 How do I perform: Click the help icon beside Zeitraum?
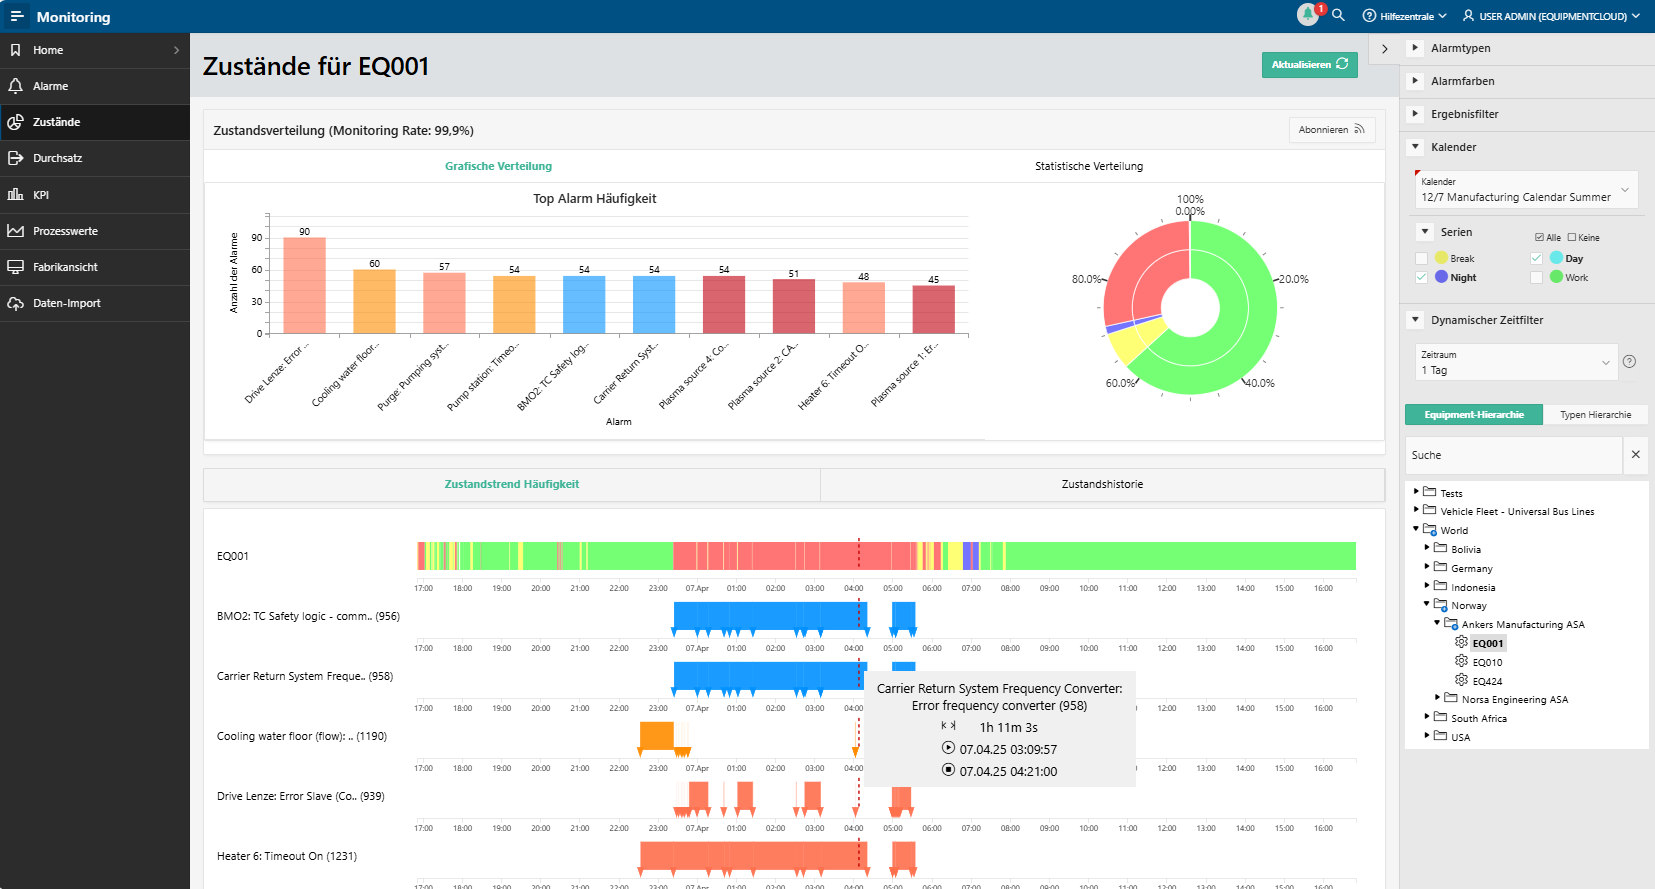click(1629, 362)
